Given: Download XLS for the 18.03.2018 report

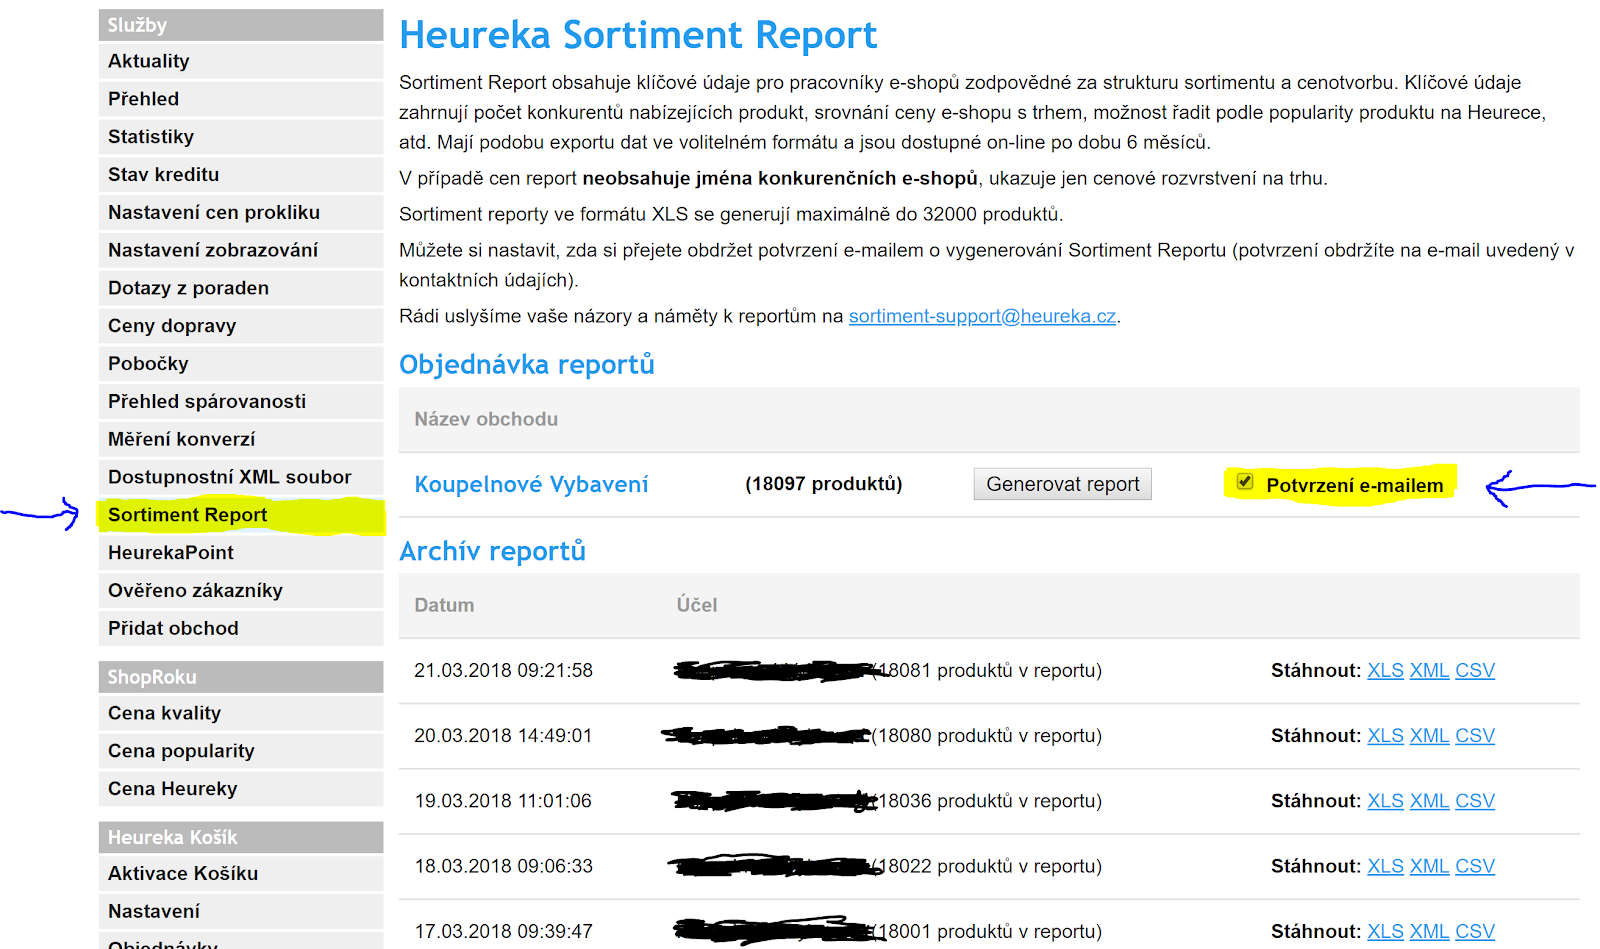Looking at the screenshot, I should (1385, 866).
